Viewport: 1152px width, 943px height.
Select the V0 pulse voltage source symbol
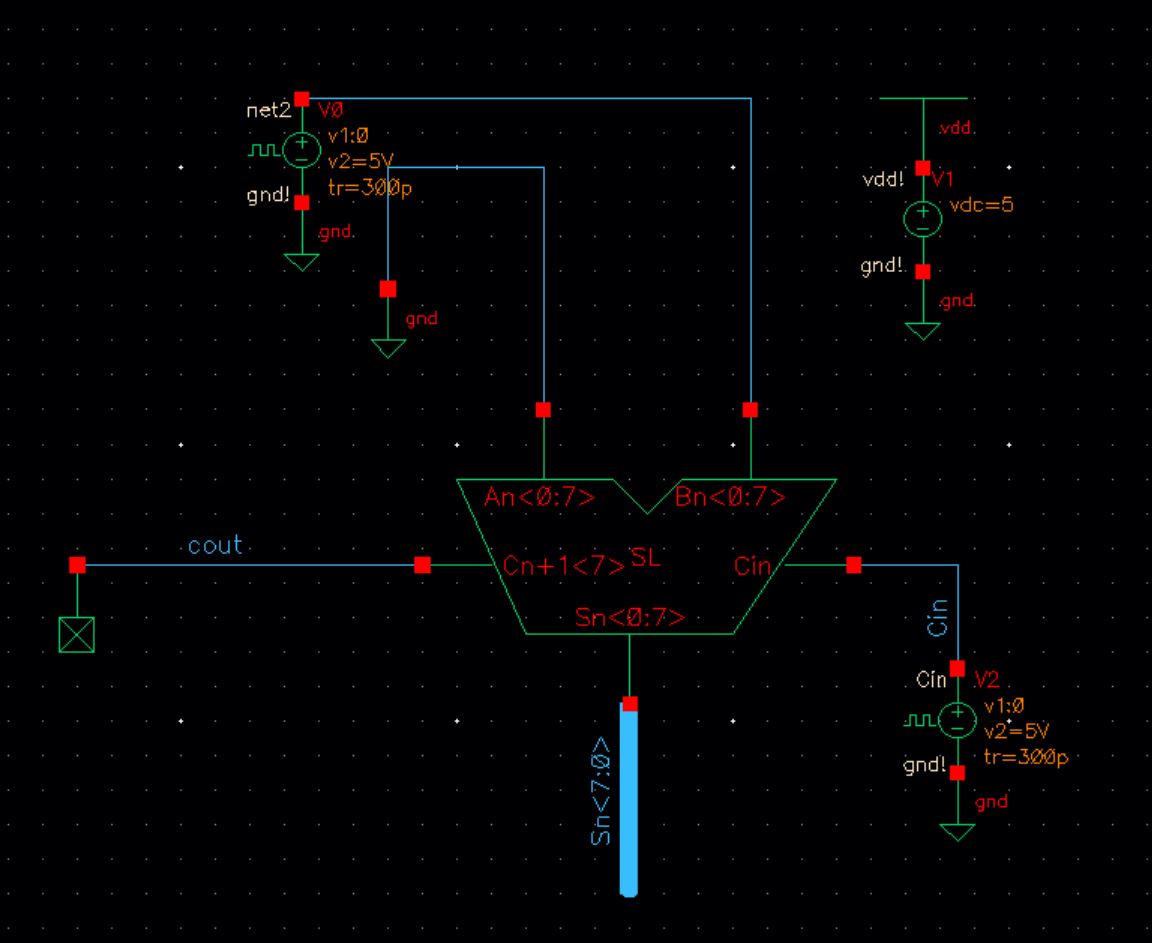pyautogui.click(x=301, y=151)
